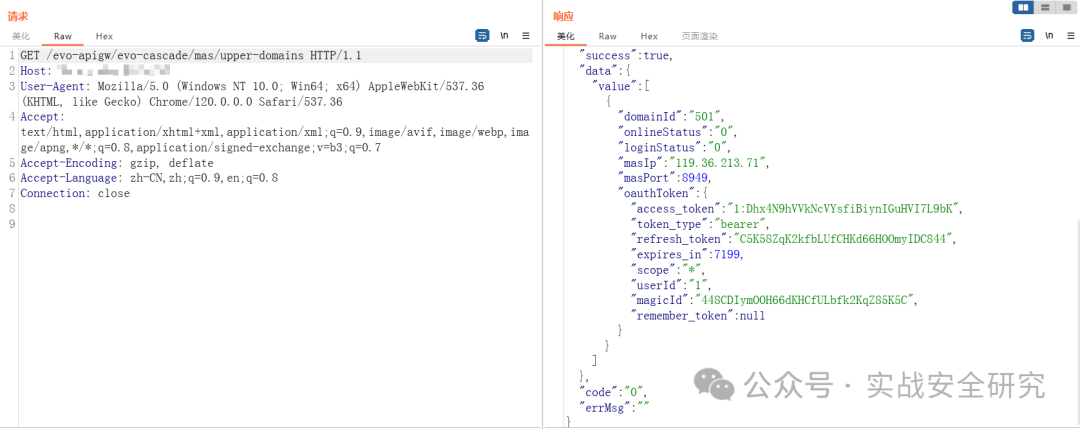Select combined tabbed layout icon
This screenshot has height=429, width=1080.
click(1065, 8)
